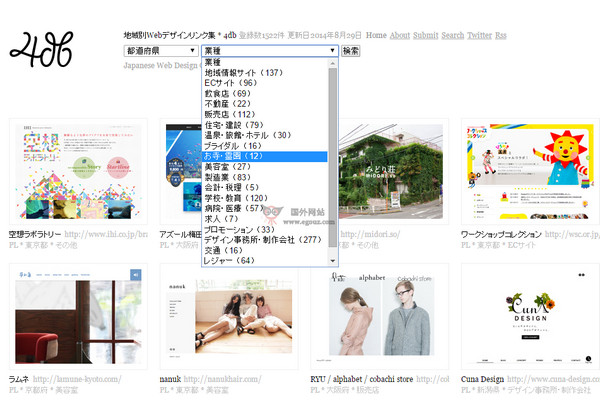Choose 交通 (16) from the list
600x408 pixels.
264,250
